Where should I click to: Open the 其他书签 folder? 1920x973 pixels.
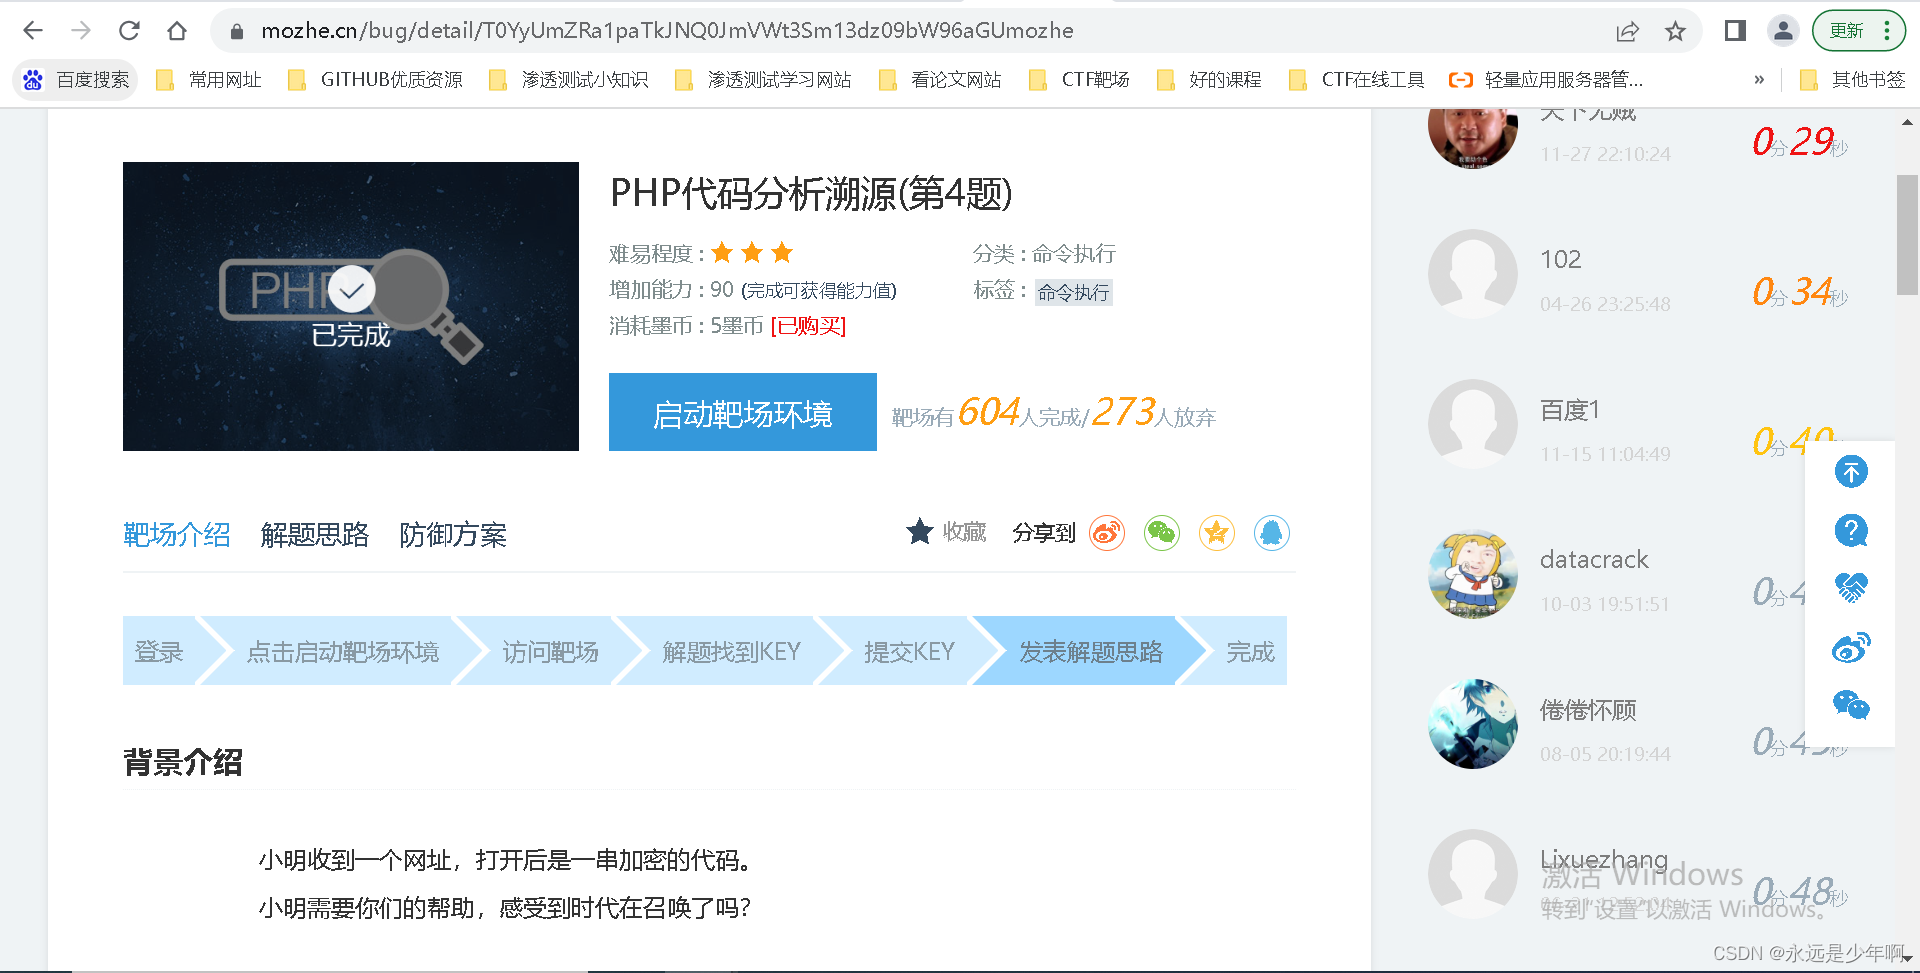pyautogui.click(x=1852, y=80)
